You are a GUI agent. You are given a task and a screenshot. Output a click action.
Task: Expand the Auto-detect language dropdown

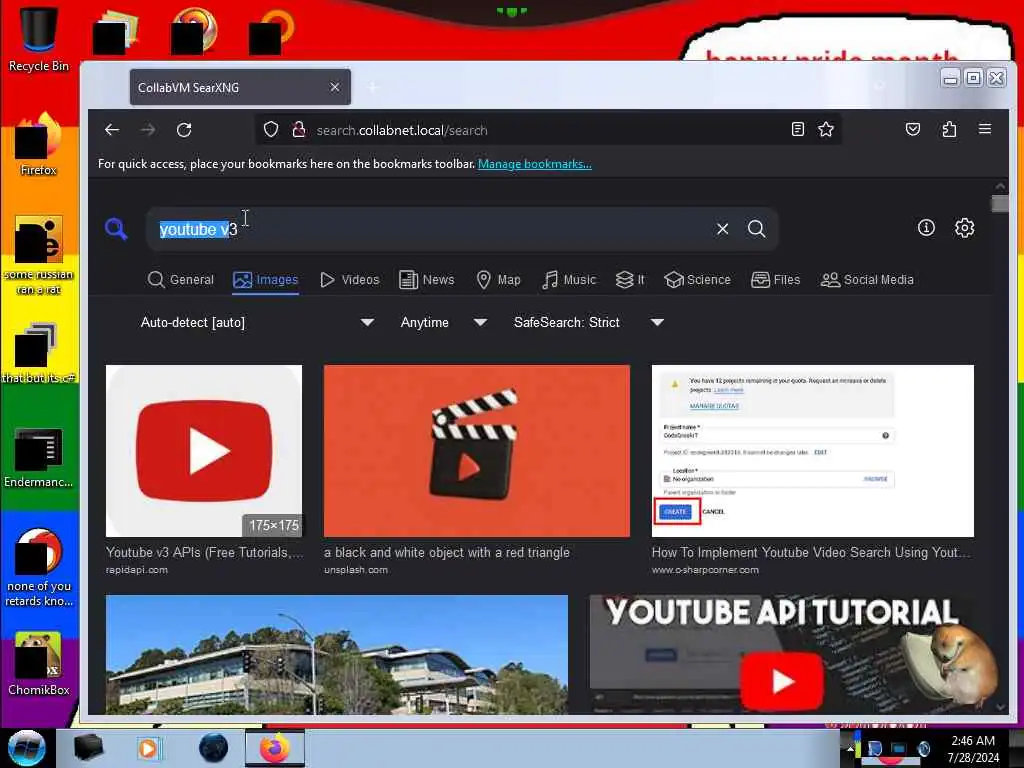pos(257,322)
